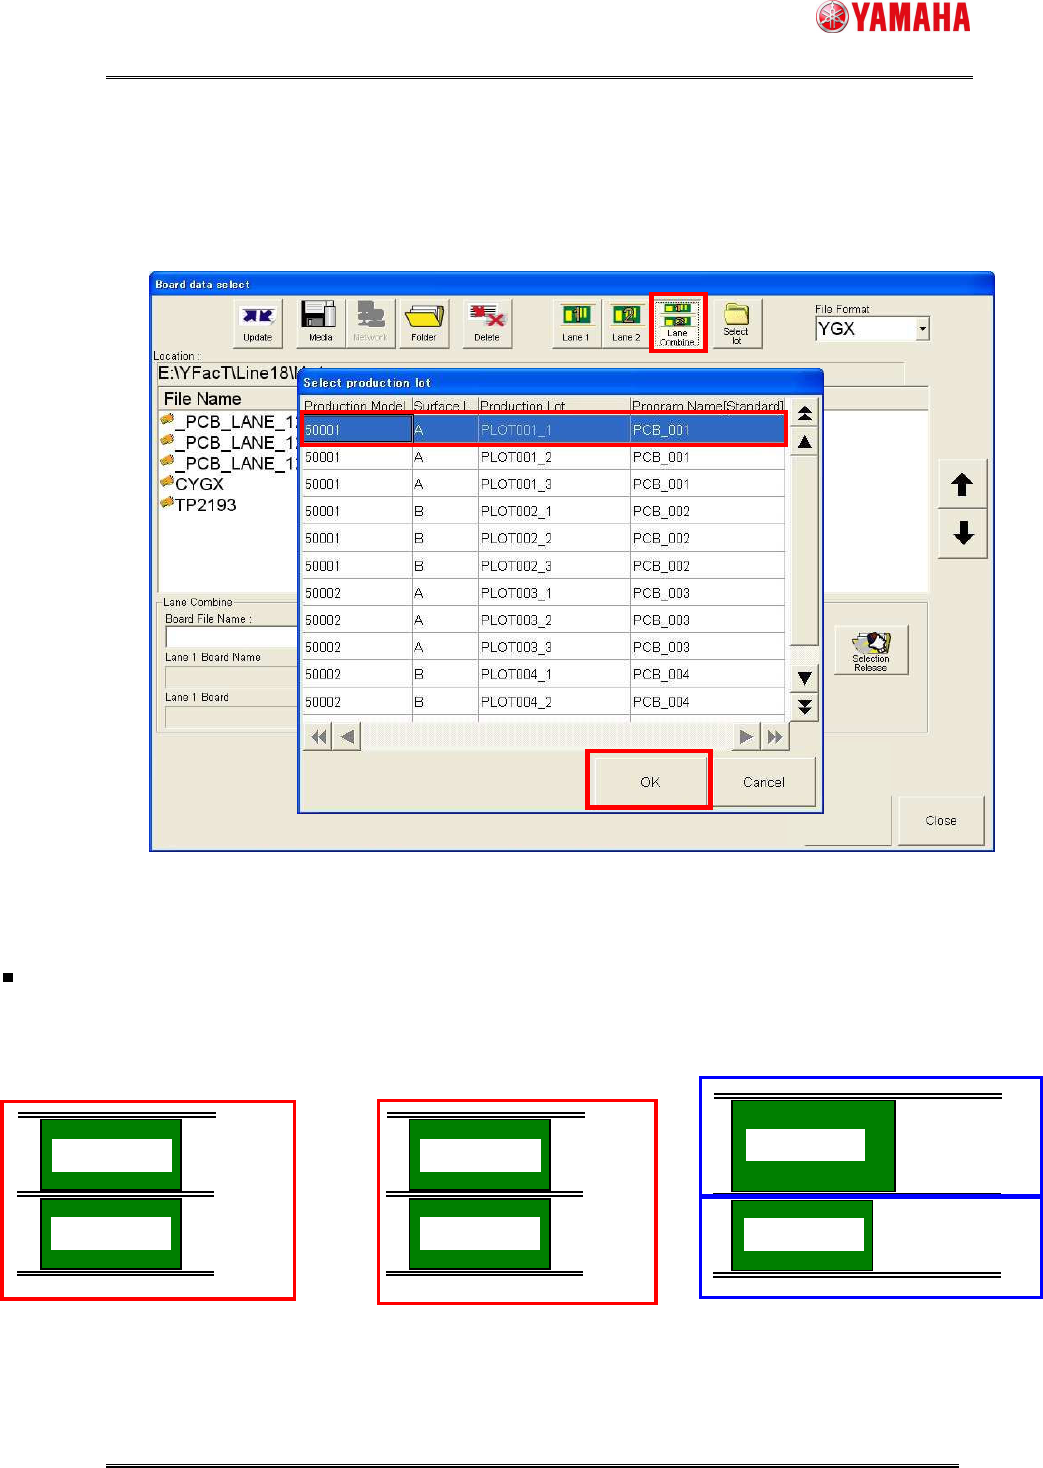Select the CYGX file in file list

(199, 484)
